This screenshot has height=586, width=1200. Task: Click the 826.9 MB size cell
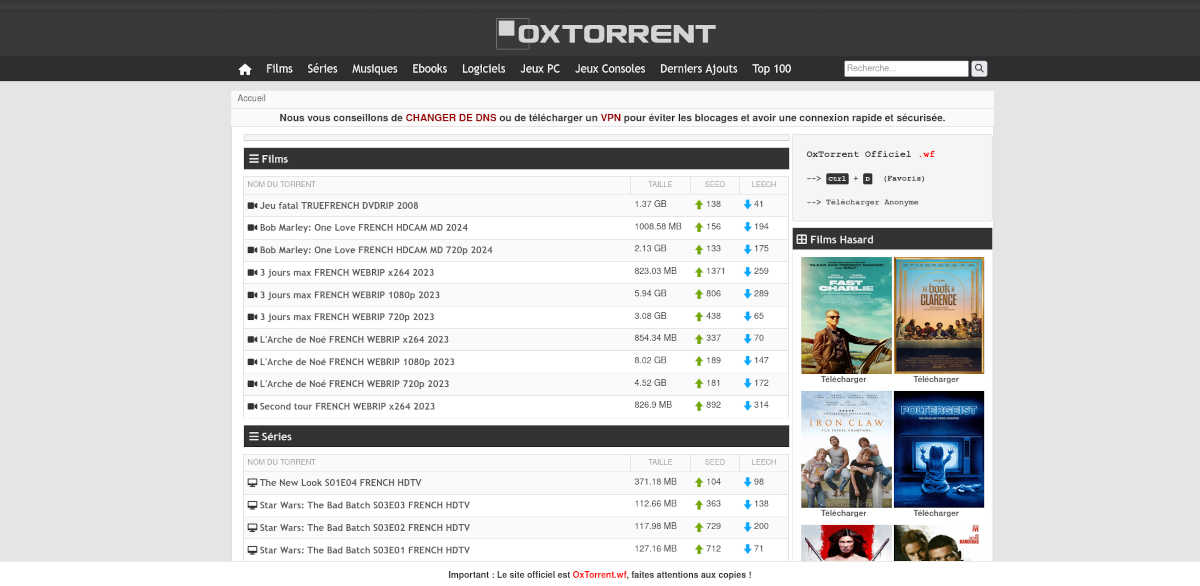click(653, 405)
